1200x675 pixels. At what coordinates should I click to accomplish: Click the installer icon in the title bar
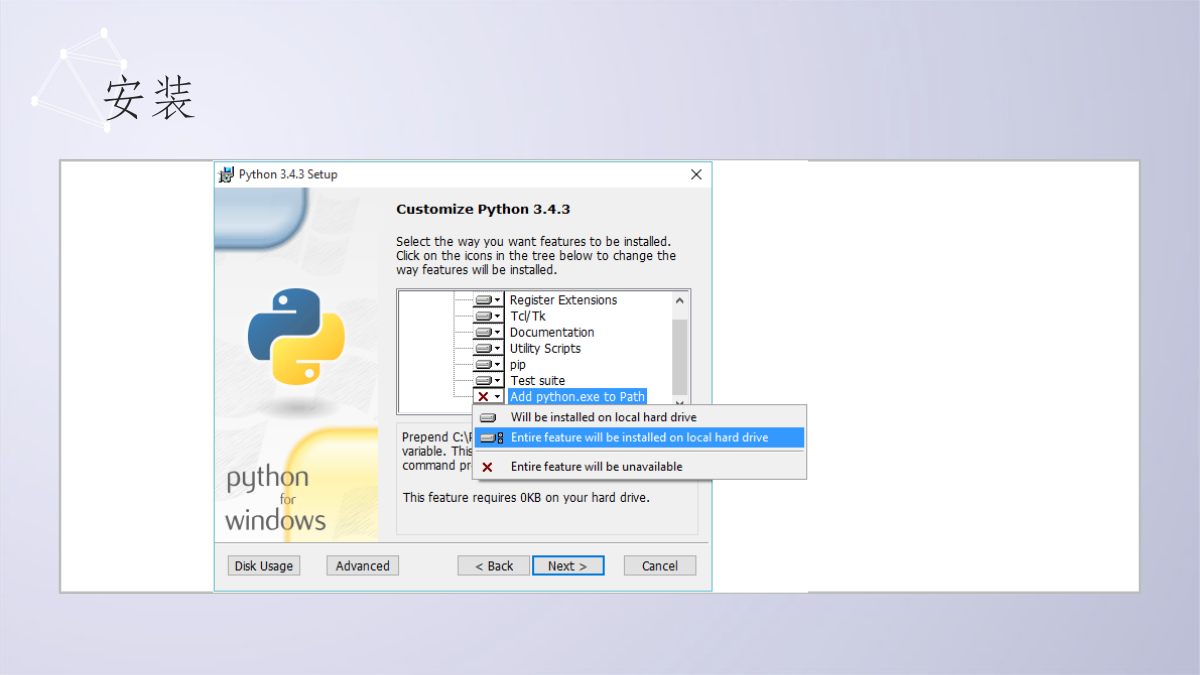(227, 174)
